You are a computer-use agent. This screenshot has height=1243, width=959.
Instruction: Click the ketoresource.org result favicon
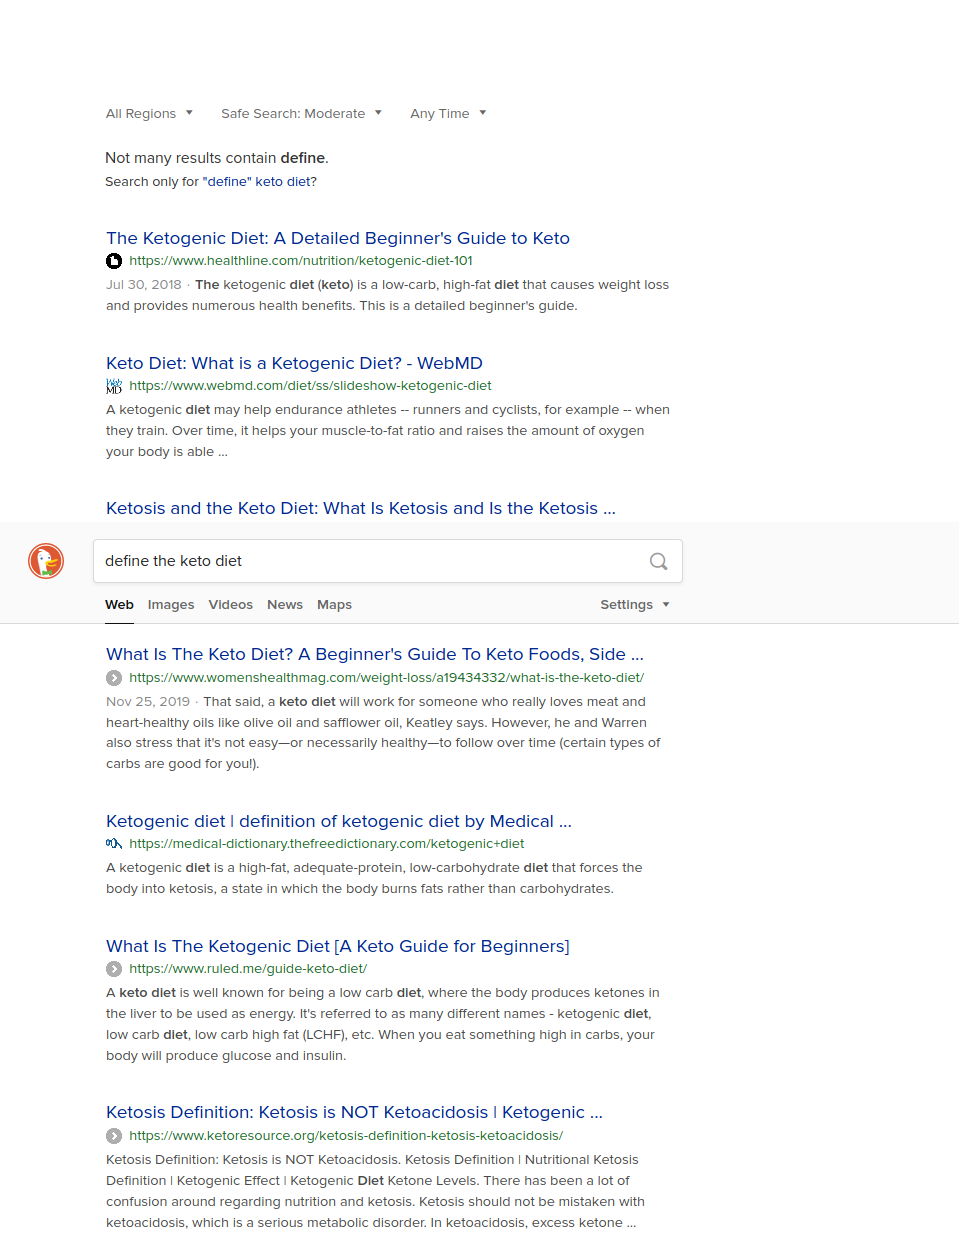(x=114, y=1136)
